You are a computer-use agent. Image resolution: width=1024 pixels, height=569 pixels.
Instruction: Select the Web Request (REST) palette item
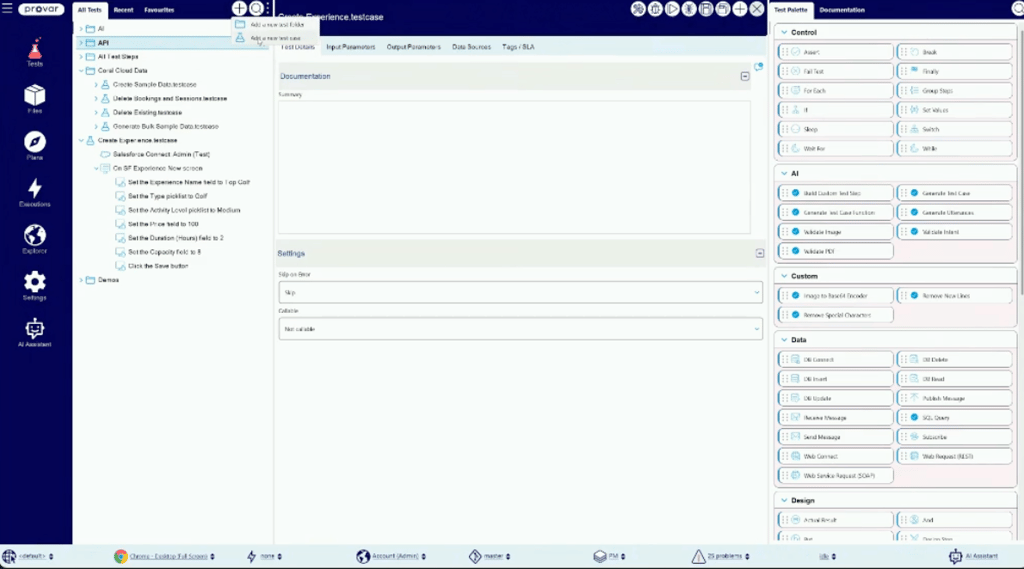(954, 456)
